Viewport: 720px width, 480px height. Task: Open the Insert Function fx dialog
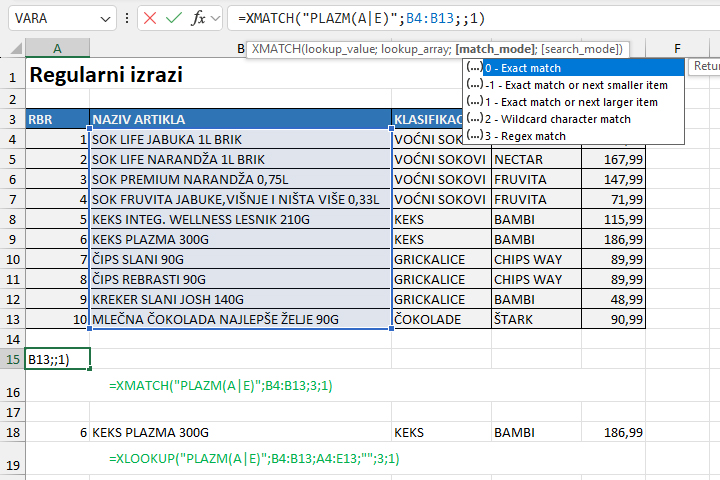(199, 18)
